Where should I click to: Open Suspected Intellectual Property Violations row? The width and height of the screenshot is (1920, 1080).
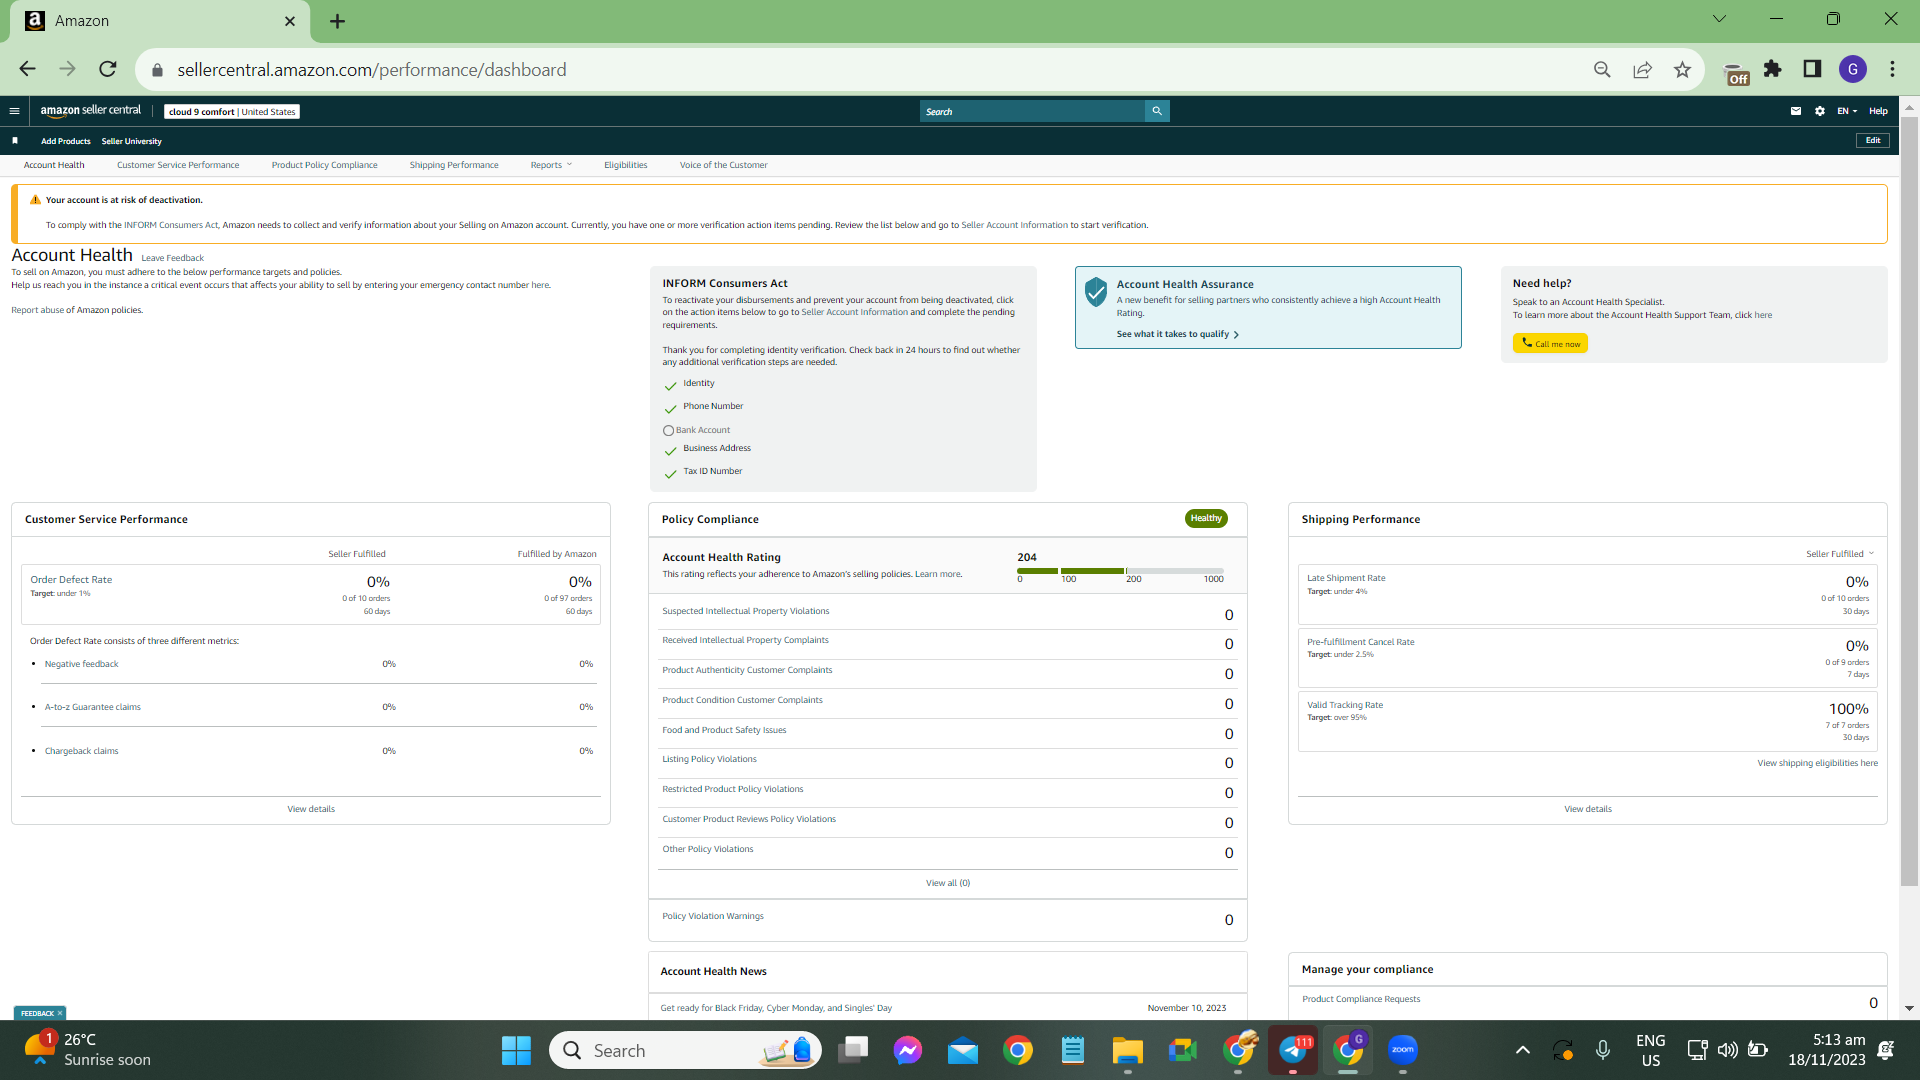click(x=948, y=612)
